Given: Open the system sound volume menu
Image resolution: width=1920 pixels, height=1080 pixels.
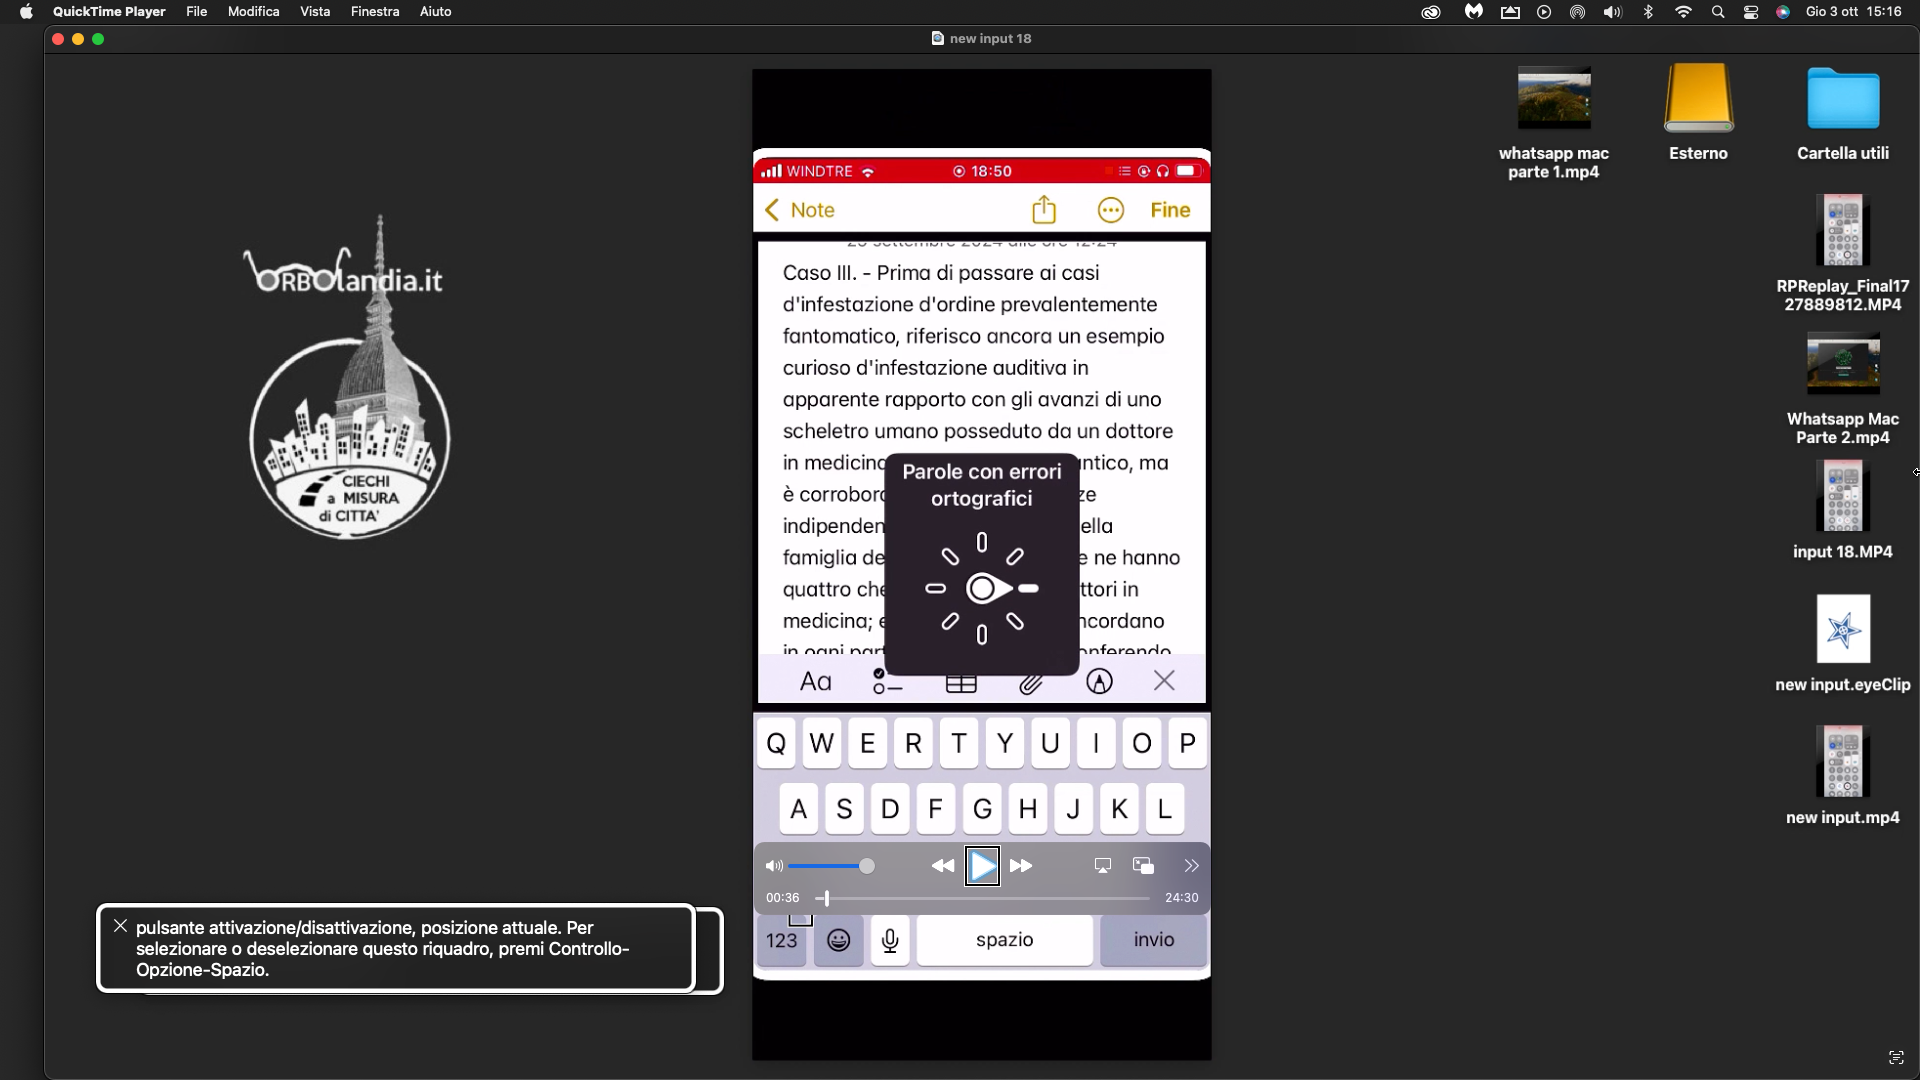Looking at the screenshot, I should [x=1612, y=12].
